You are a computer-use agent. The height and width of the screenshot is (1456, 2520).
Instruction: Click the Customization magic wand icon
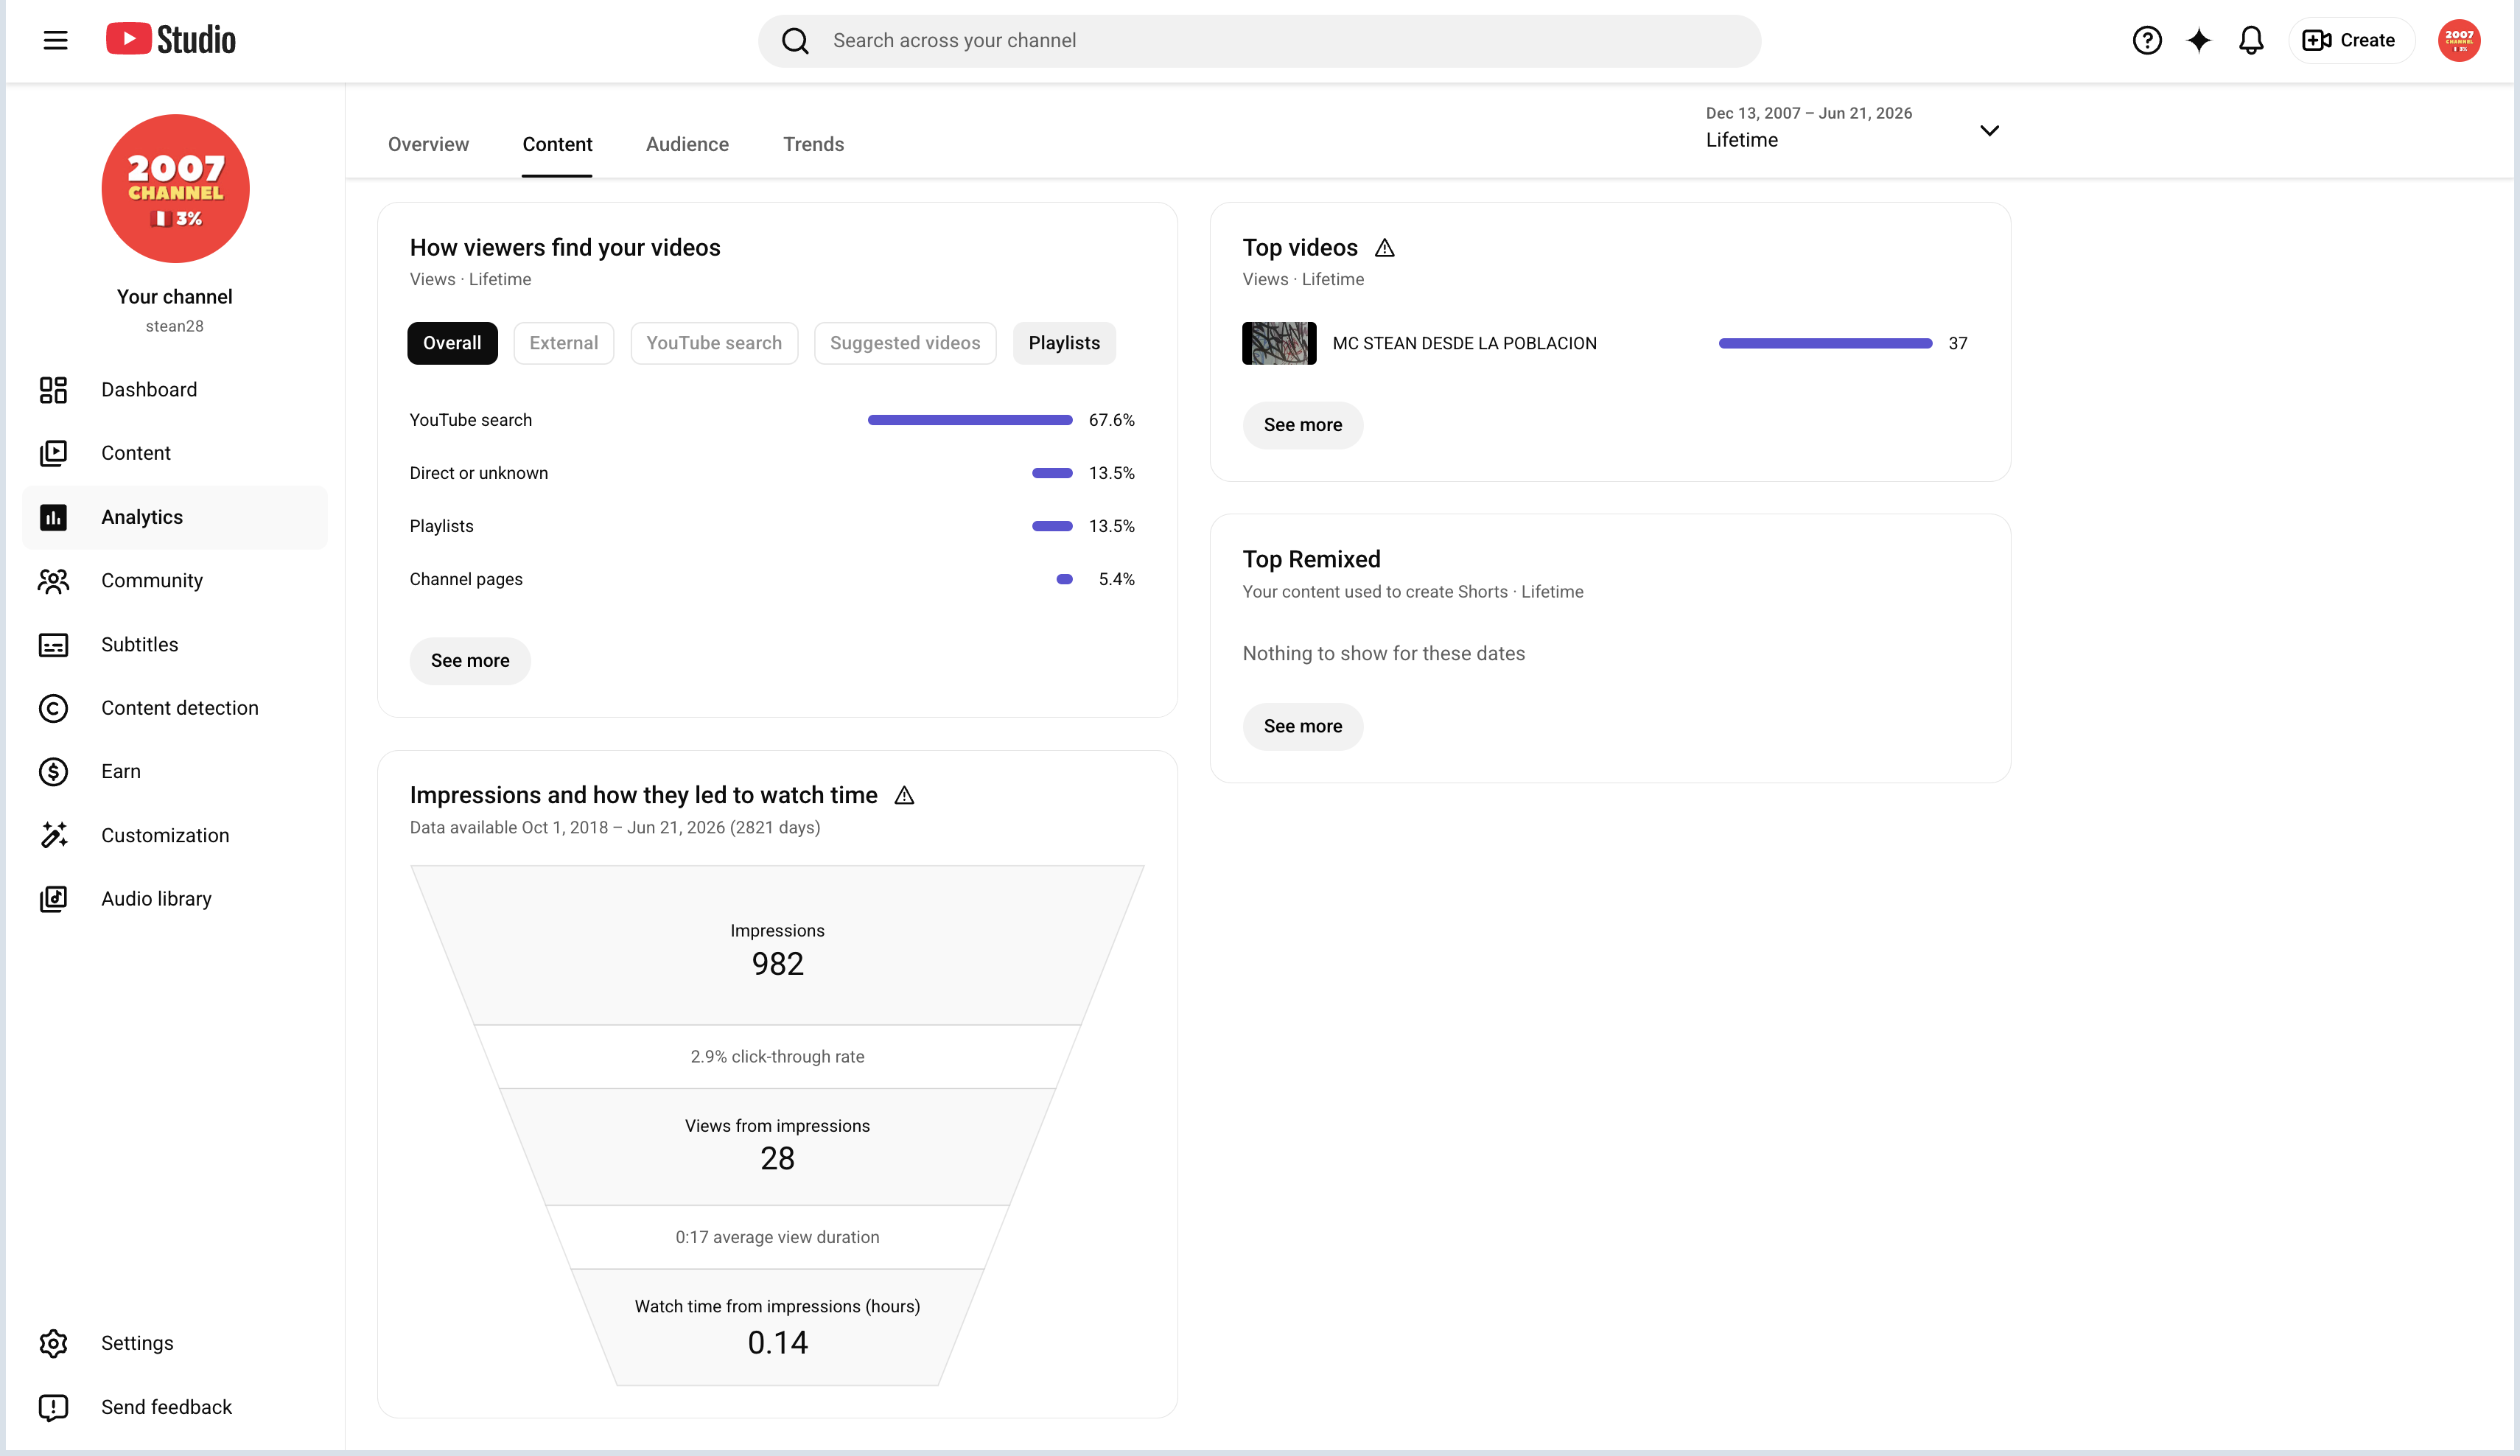pos(53,835)
